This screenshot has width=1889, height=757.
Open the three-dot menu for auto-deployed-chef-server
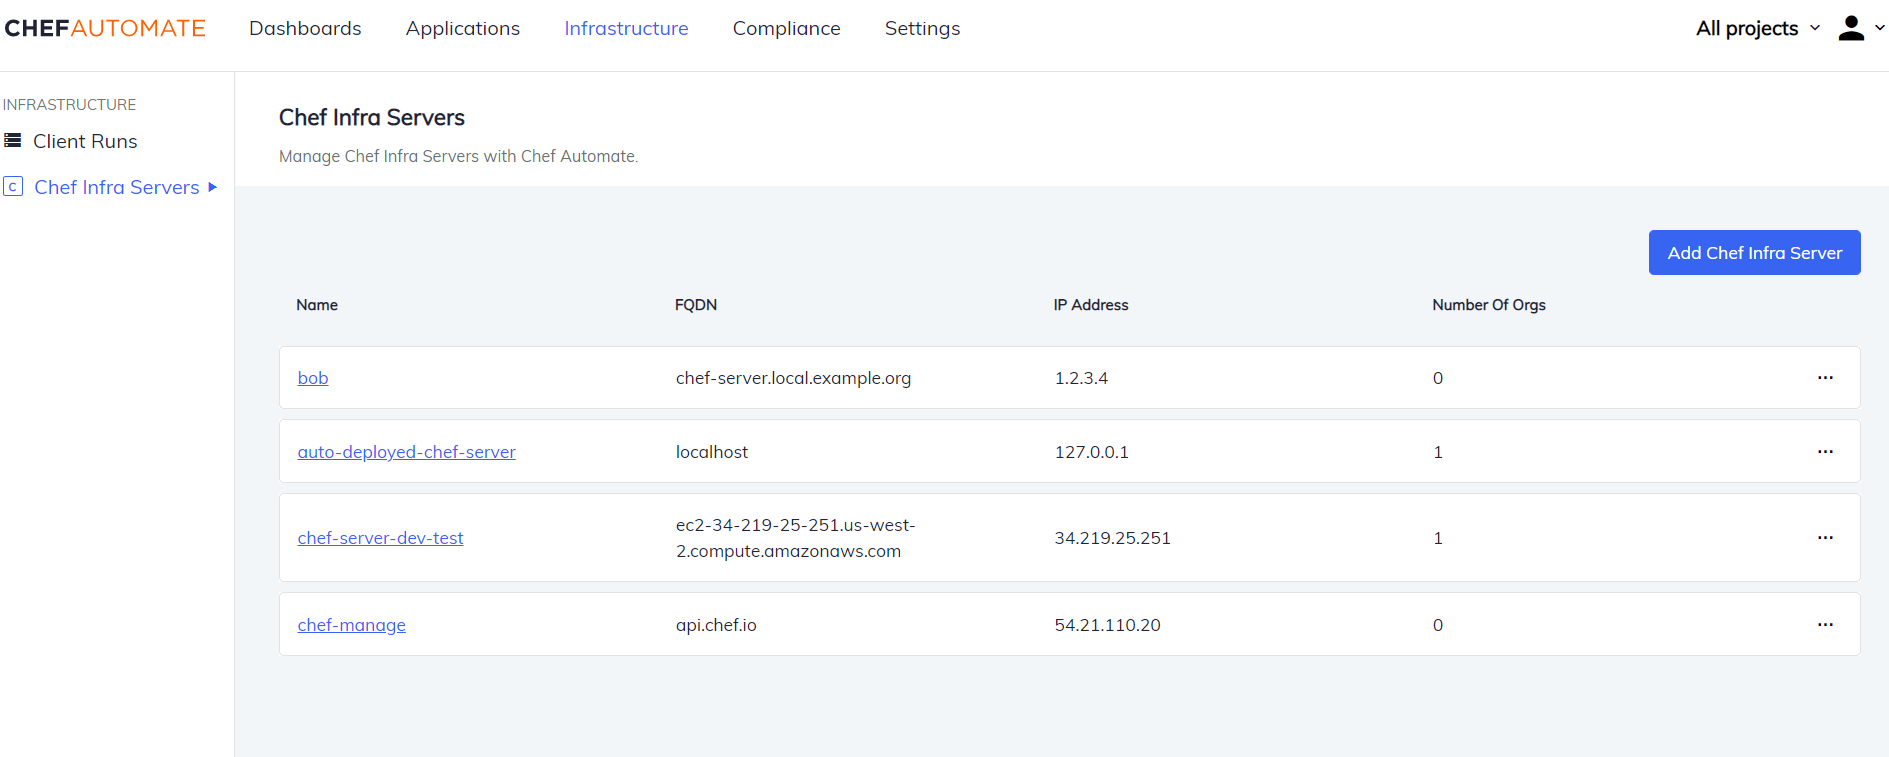1825,452
